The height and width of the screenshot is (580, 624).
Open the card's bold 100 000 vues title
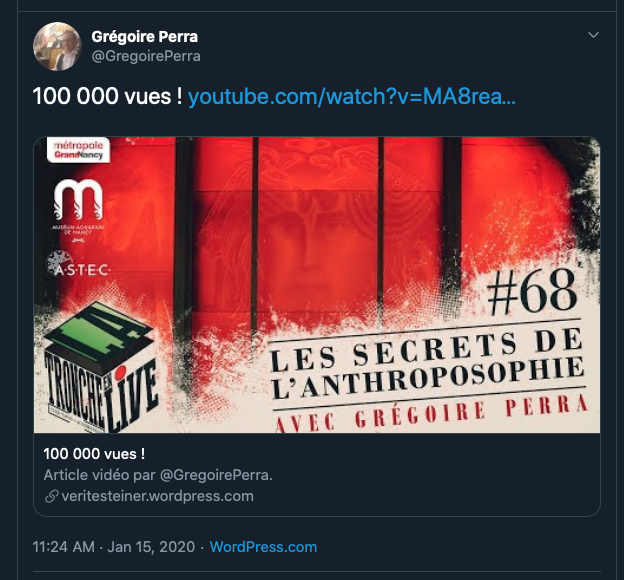pyautogui.click(x=94, y=454)
